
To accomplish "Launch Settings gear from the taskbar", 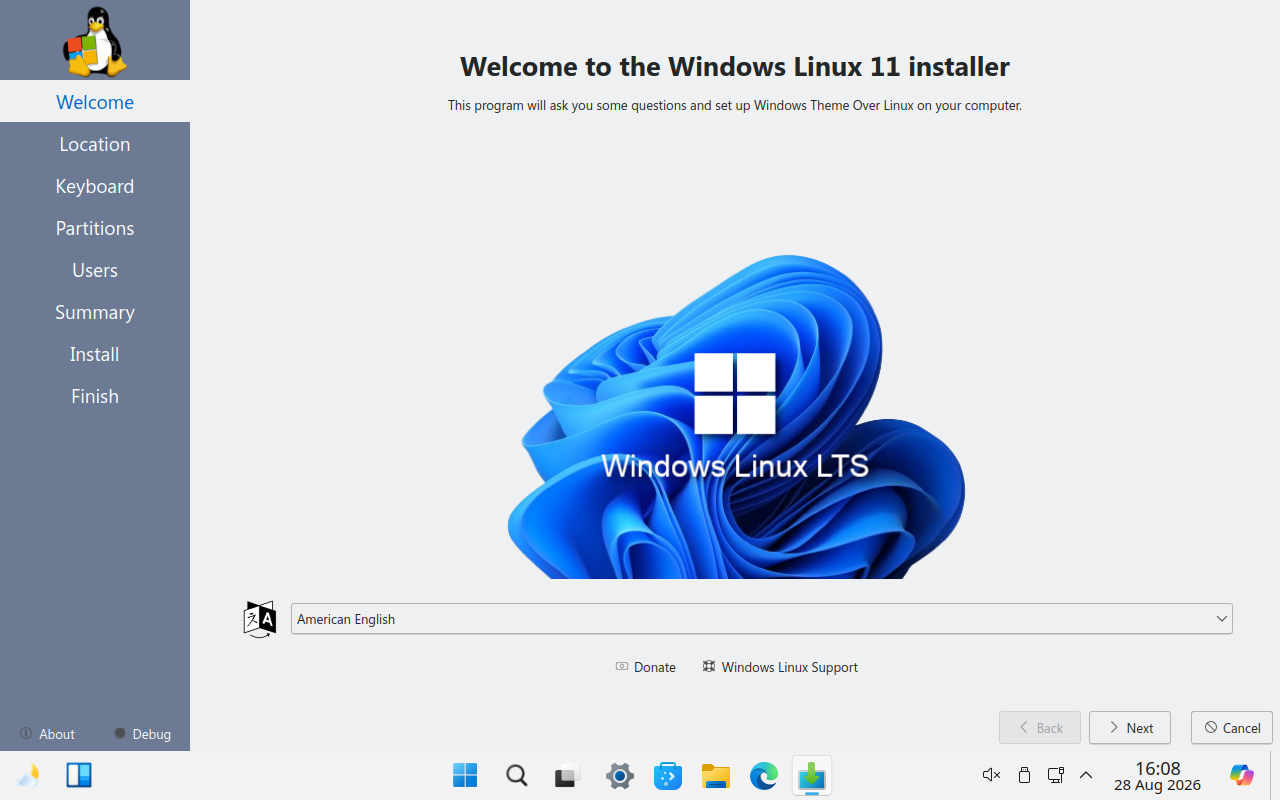I will pyautogui.click(x=620, y=775).
